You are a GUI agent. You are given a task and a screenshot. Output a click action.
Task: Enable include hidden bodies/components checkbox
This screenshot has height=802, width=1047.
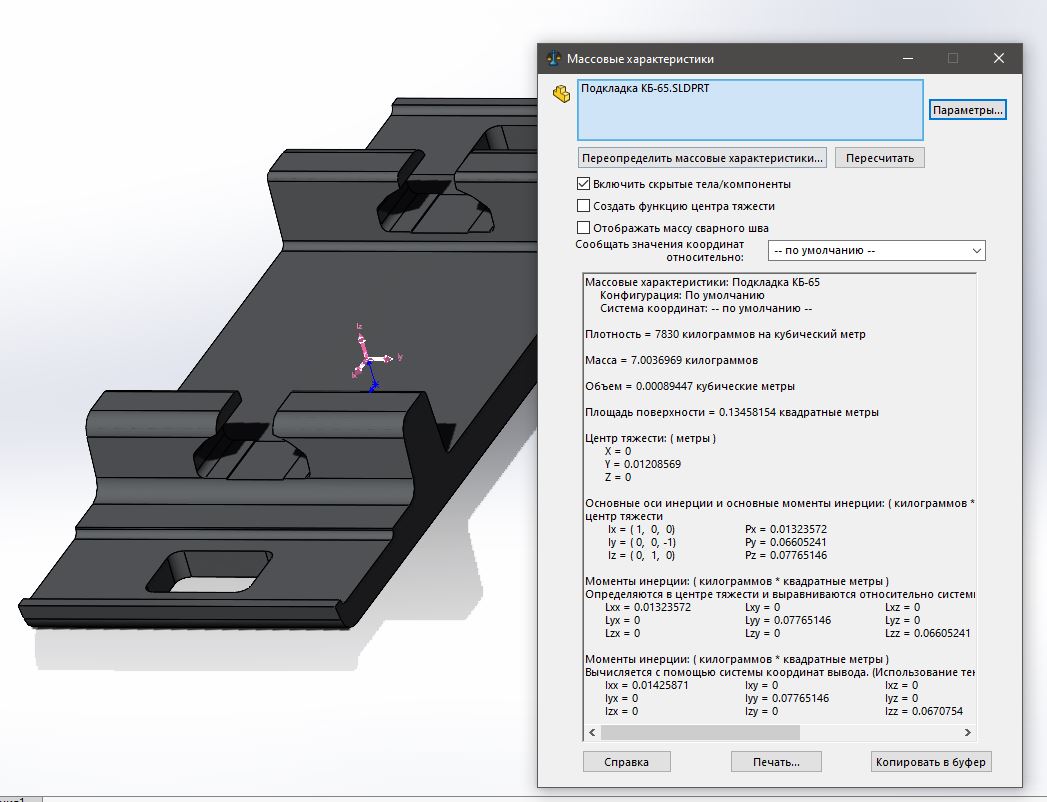click(583, 184)
